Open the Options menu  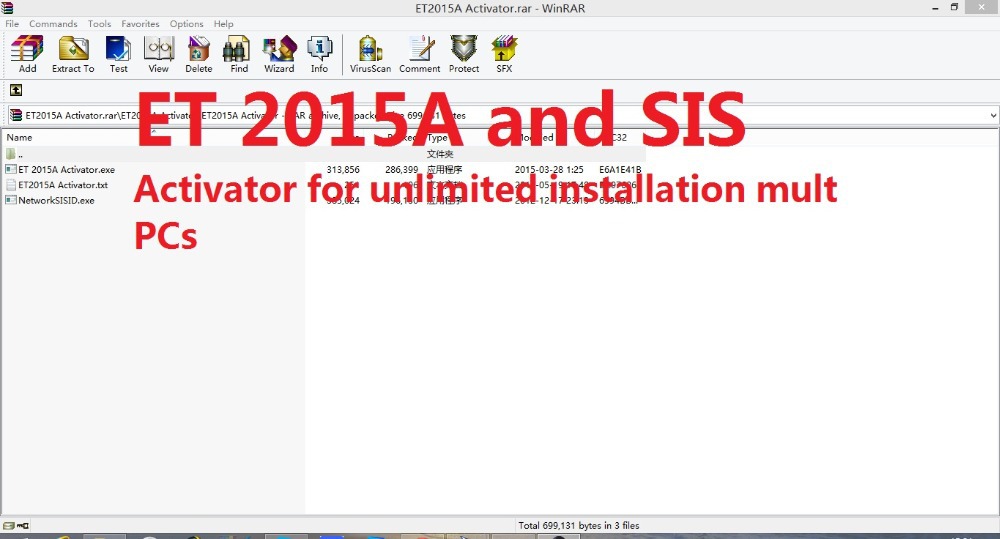(x=186, y=24)
